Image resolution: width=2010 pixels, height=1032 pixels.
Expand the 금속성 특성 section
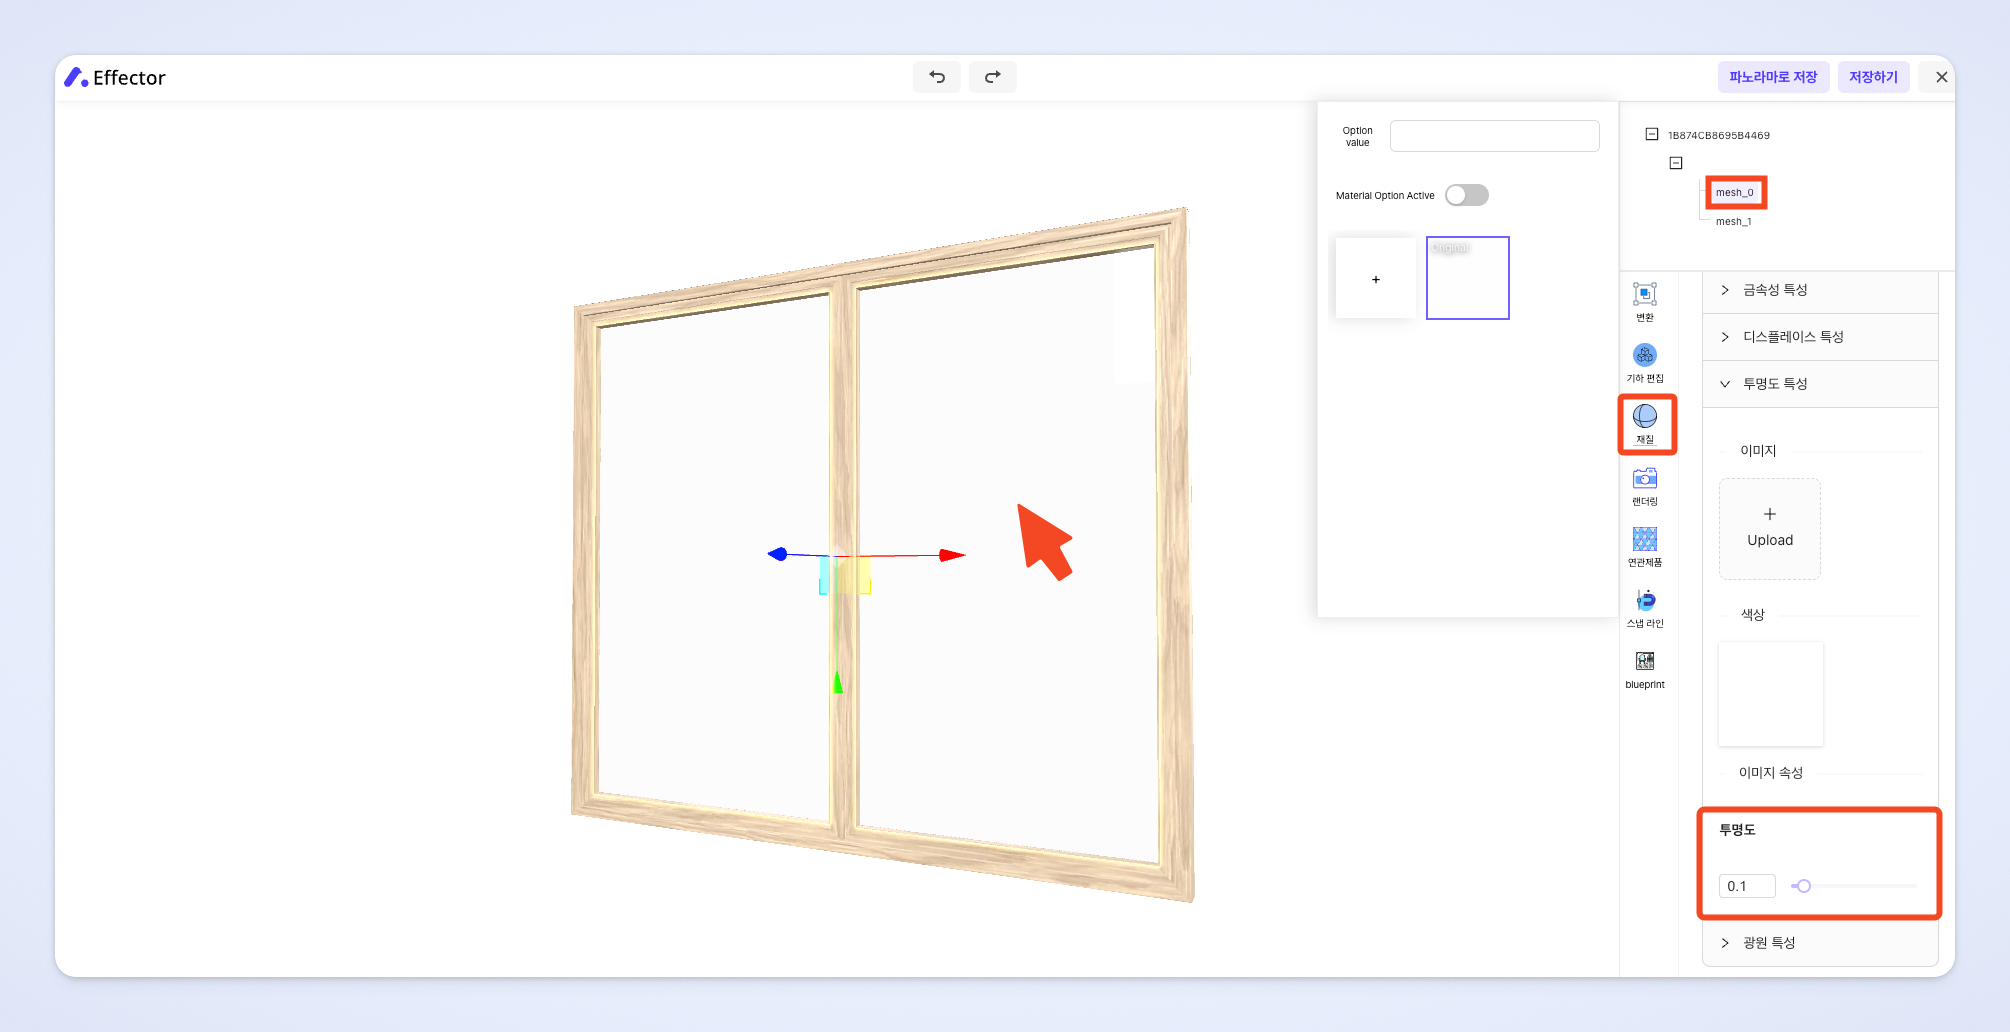pyautogui.click(x=1820, y=290)
